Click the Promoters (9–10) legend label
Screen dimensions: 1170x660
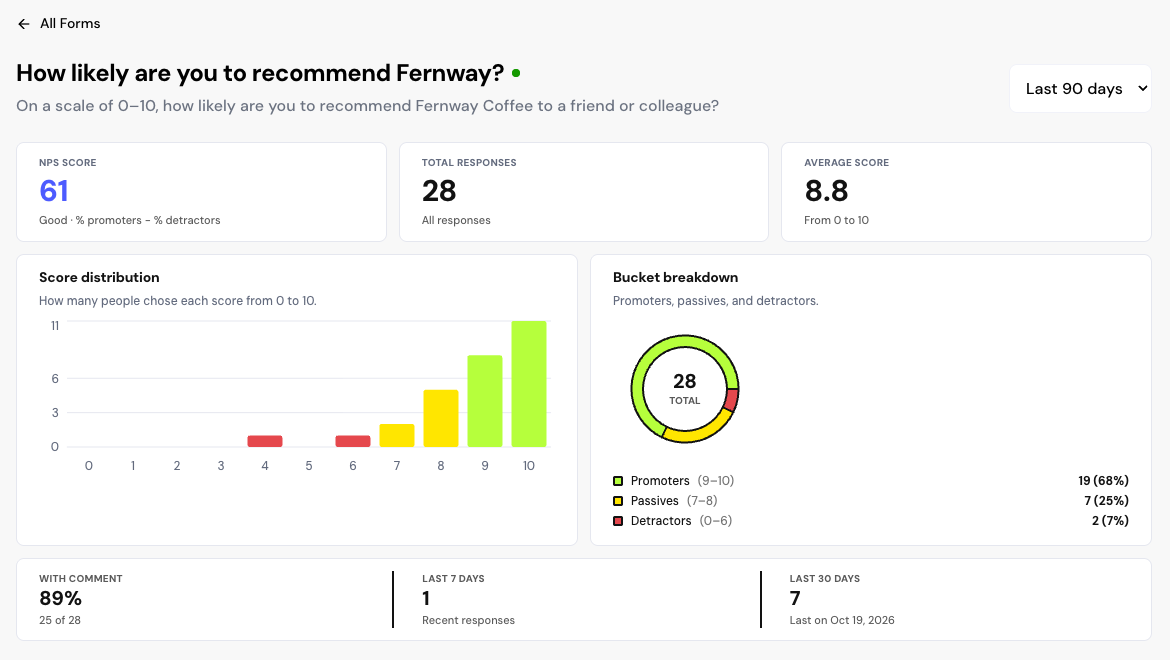tap(682, 481)
